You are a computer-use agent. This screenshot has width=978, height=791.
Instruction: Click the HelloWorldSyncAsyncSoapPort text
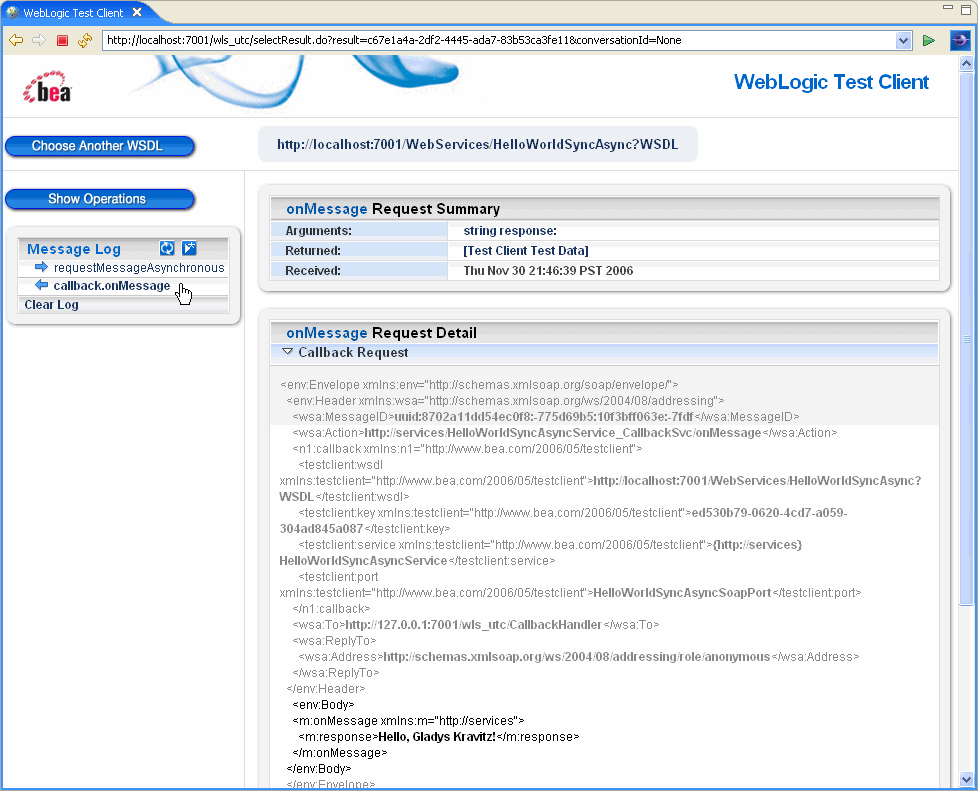coord(682,593)
